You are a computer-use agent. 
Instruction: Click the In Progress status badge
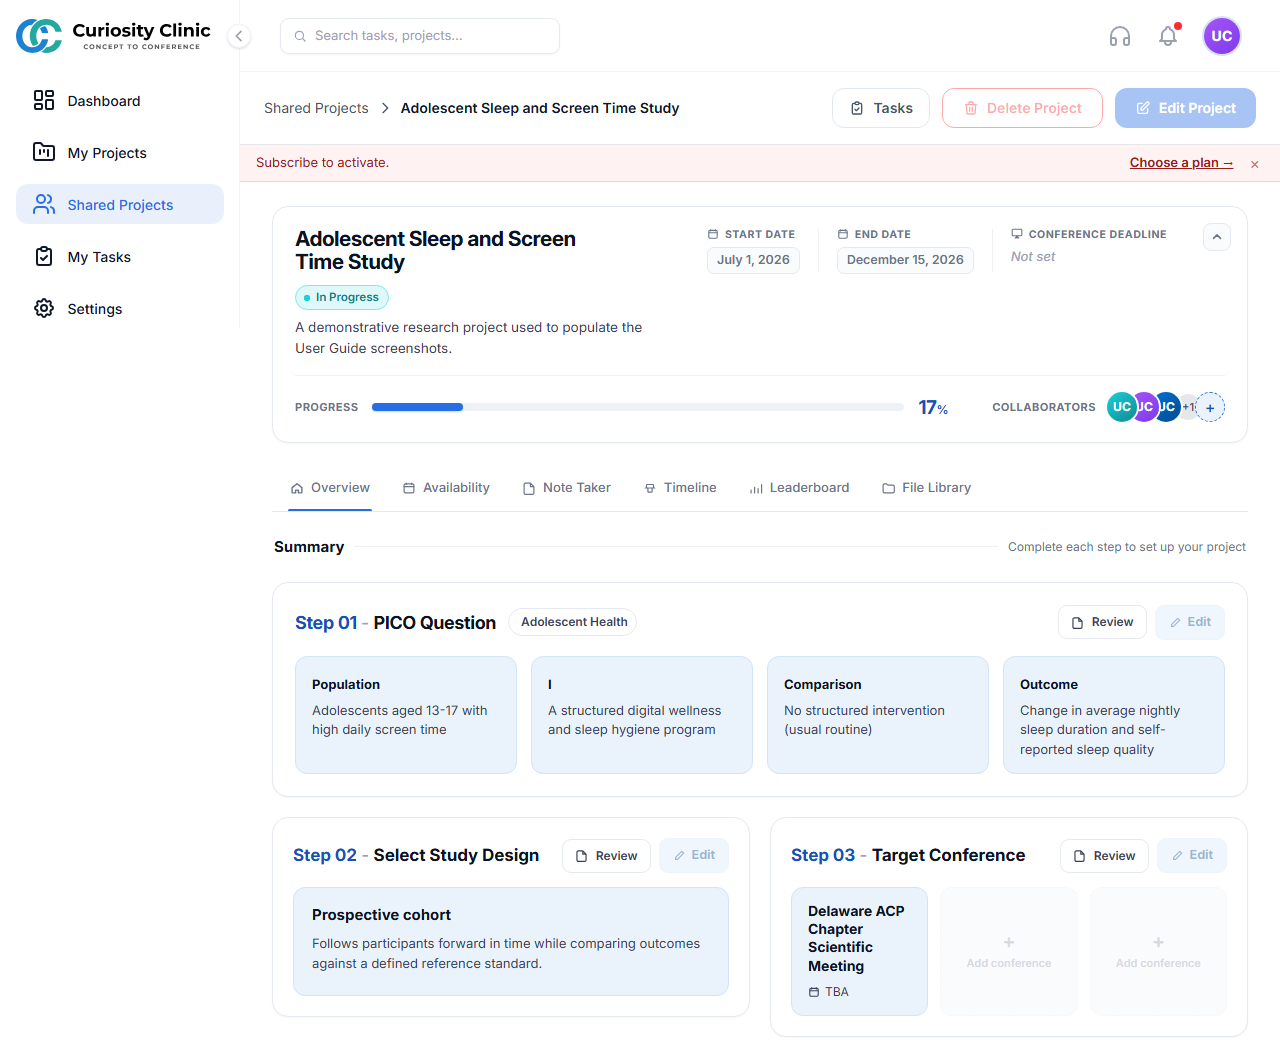(342, 297)
